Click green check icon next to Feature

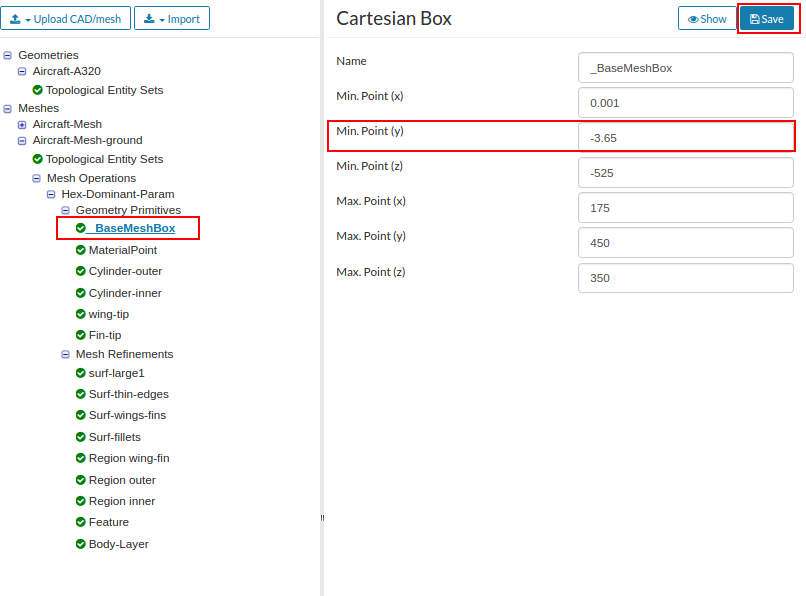click(81, 522)
